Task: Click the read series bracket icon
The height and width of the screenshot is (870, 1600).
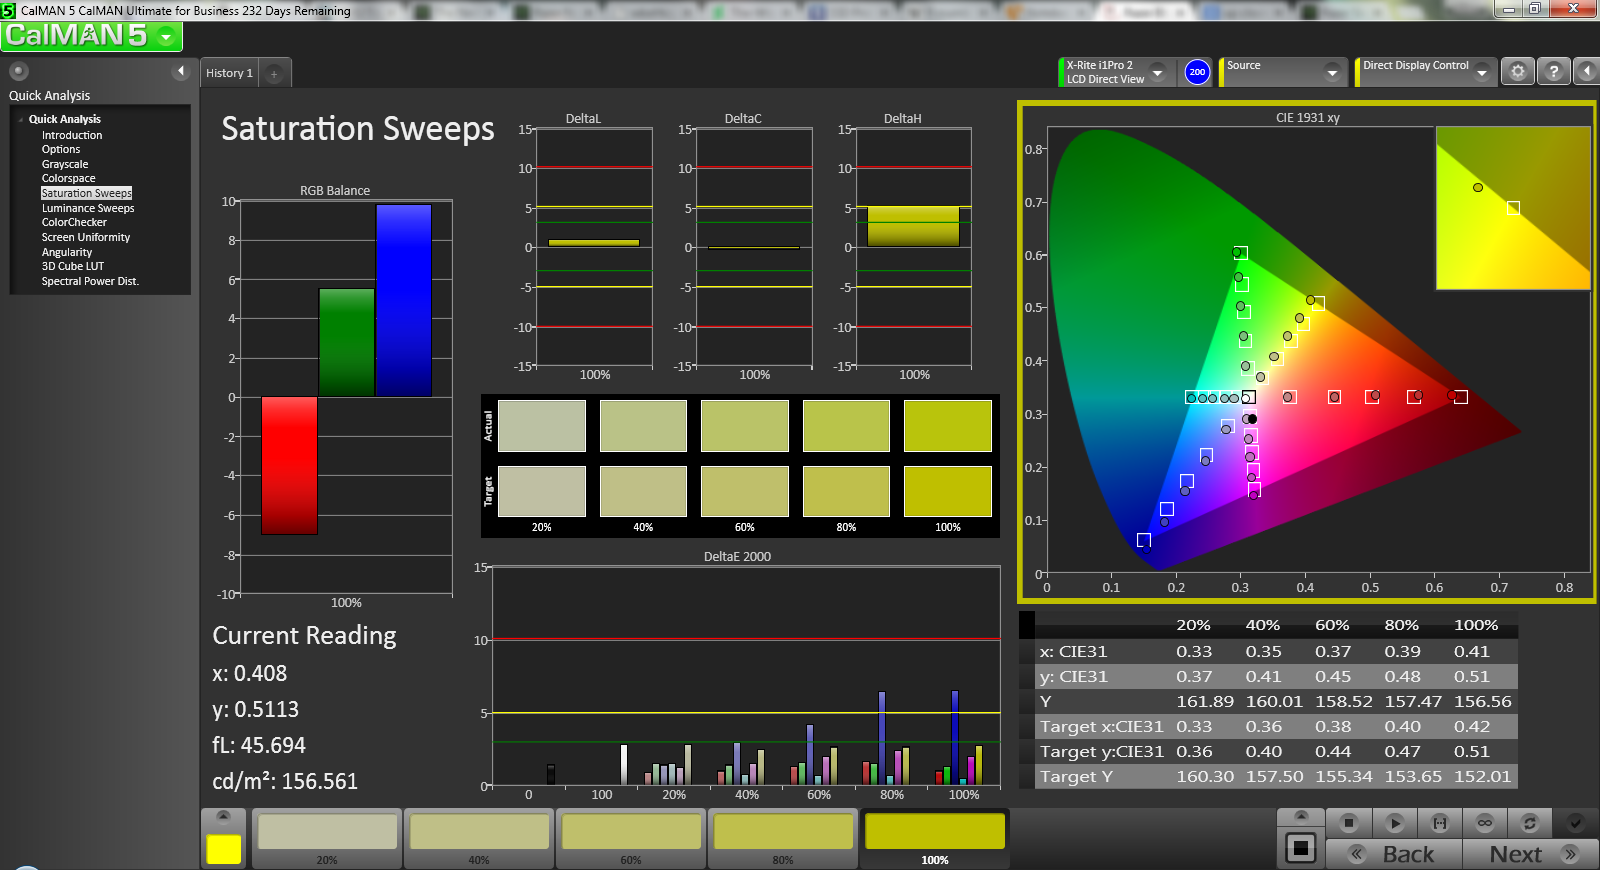Action: [1440, 823]
